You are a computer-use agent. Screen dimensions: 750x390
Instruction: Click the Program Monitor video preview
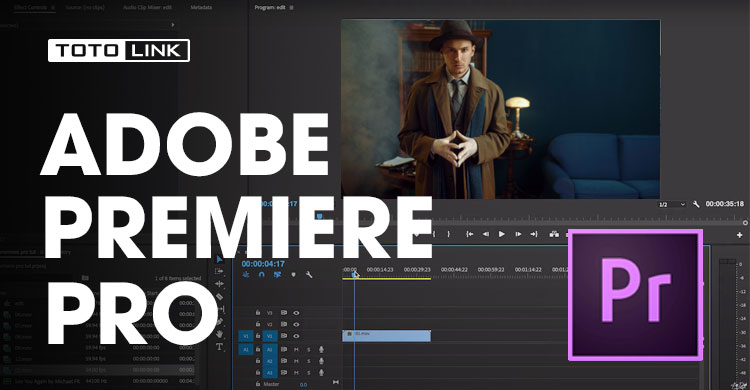500,109
